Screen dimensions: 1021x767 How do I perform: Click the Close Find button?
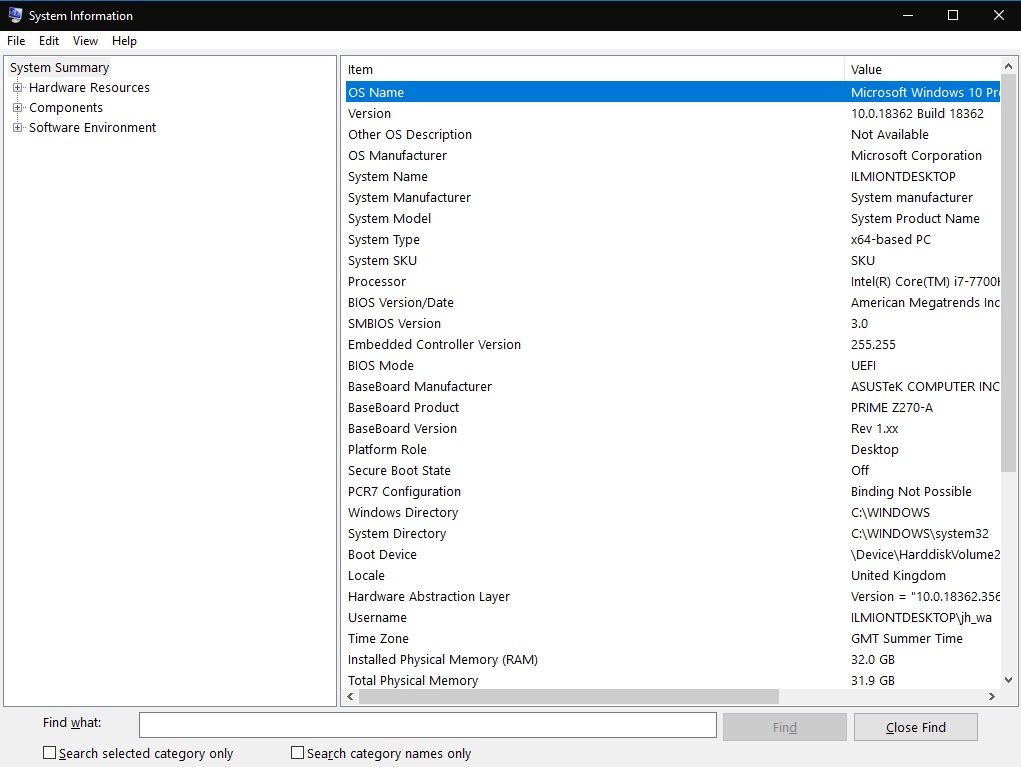point(916,727)
